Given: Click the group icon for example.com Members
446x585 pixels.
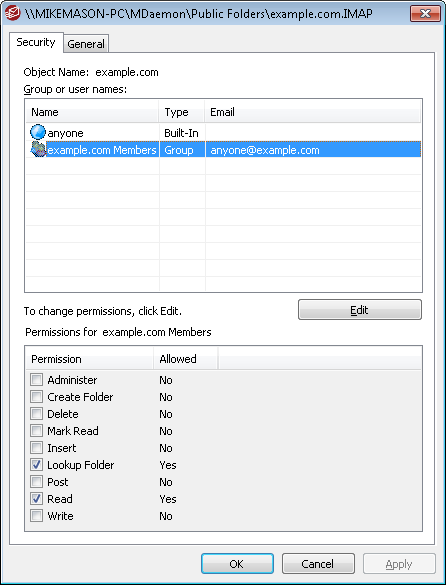Looking at the screenshot, I should (38, 150).
